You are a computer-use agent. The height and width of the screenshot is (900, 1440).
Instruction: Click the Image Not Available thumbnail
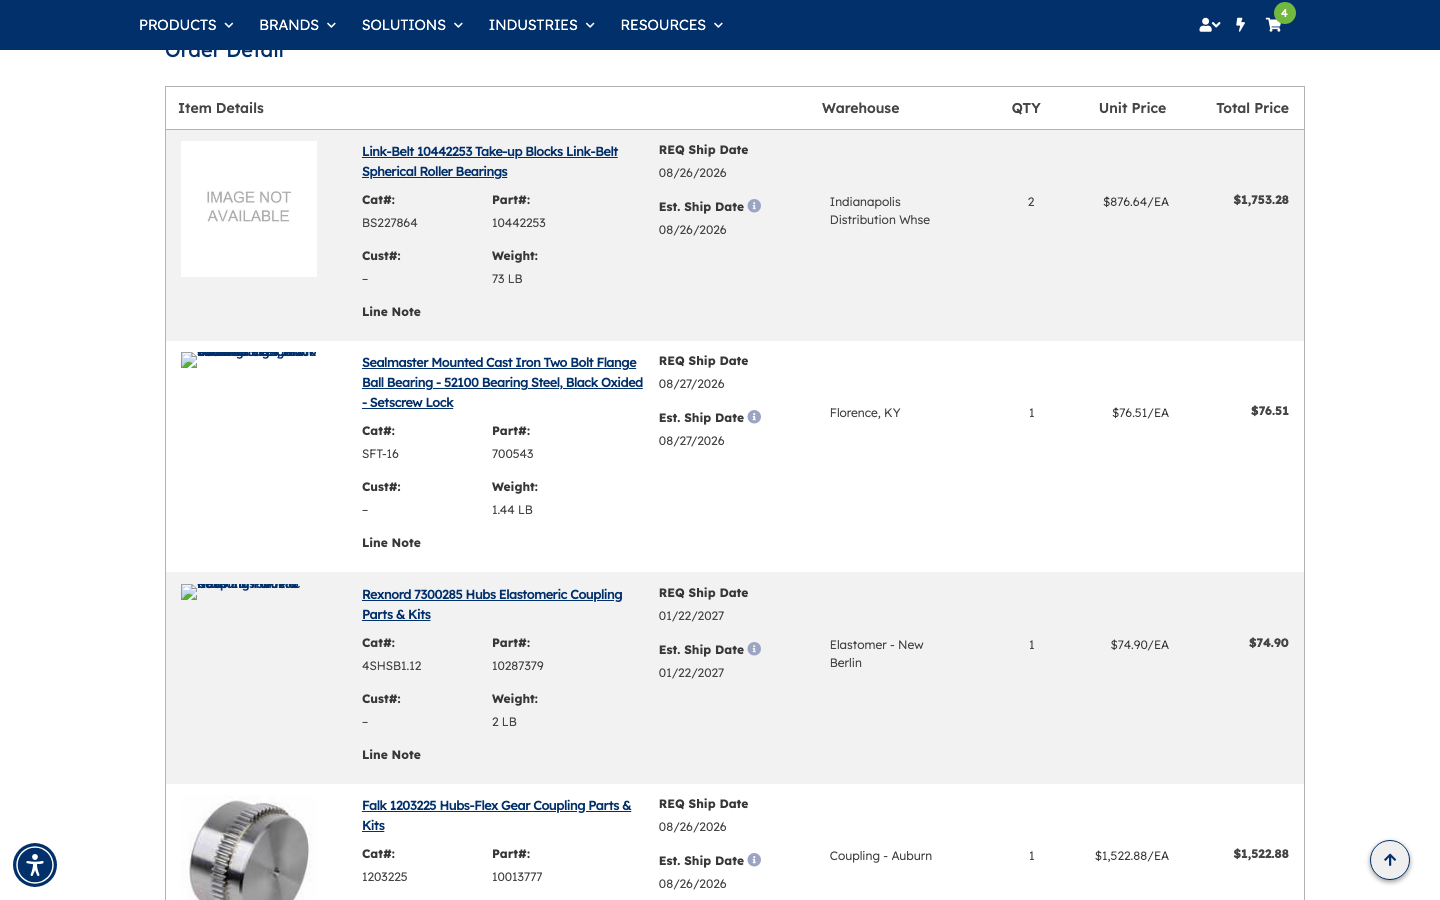point(249,208)
